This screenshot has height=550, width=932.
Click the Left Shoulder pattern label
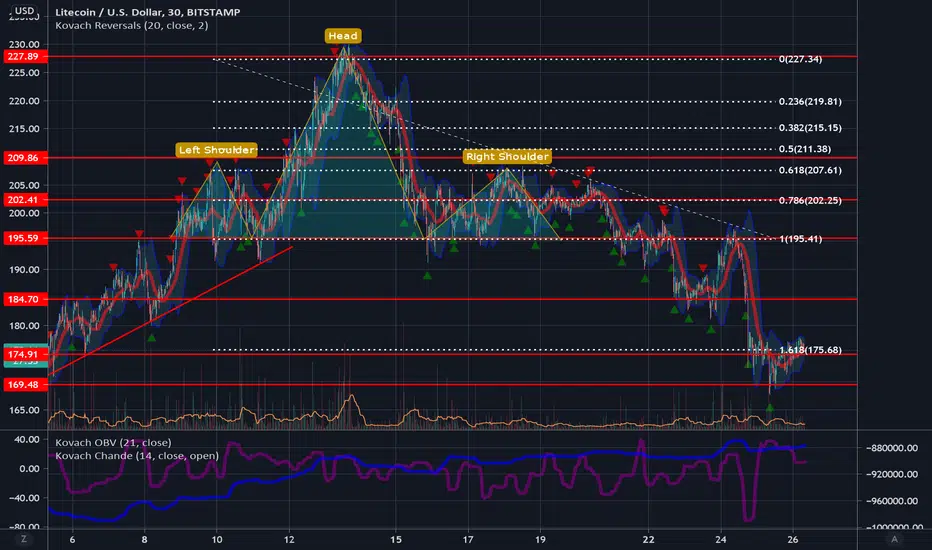click(x=217, y=150)
